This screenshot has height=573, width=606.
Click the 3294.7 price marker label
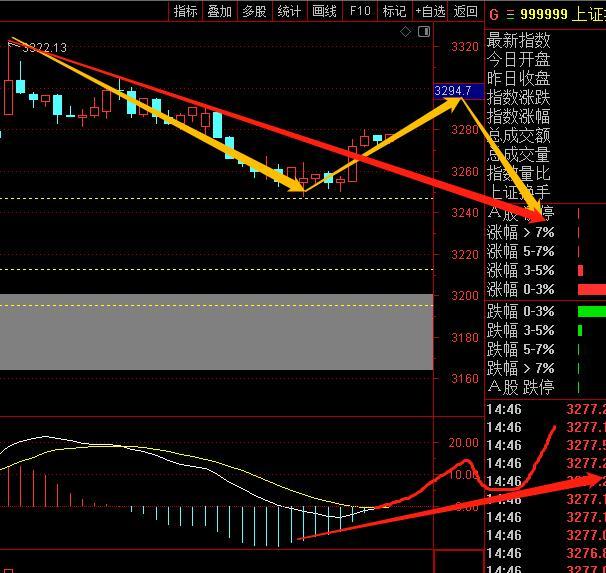[x=459, y=91]
